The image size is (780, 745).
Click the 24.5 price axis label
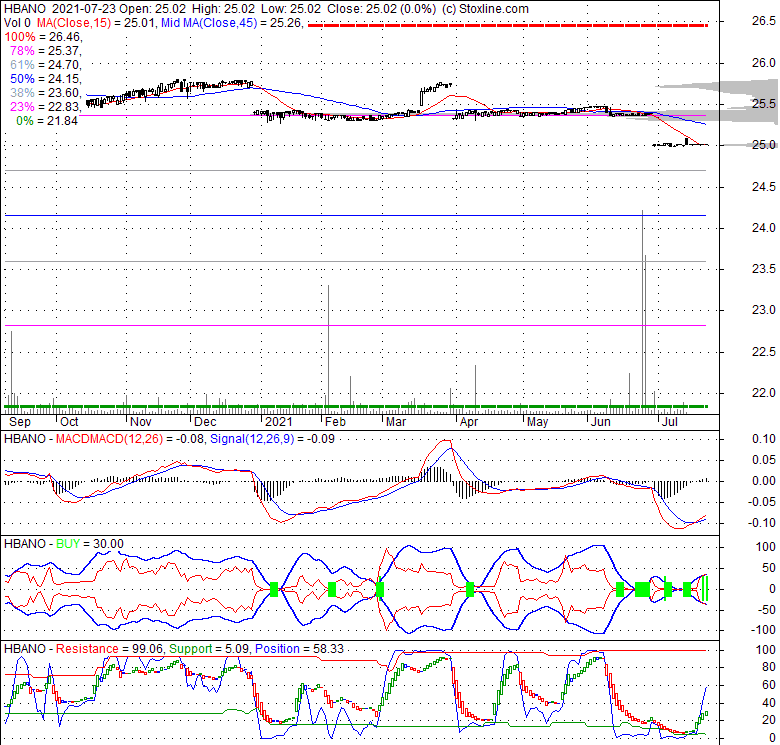click(x=764, y=187)
